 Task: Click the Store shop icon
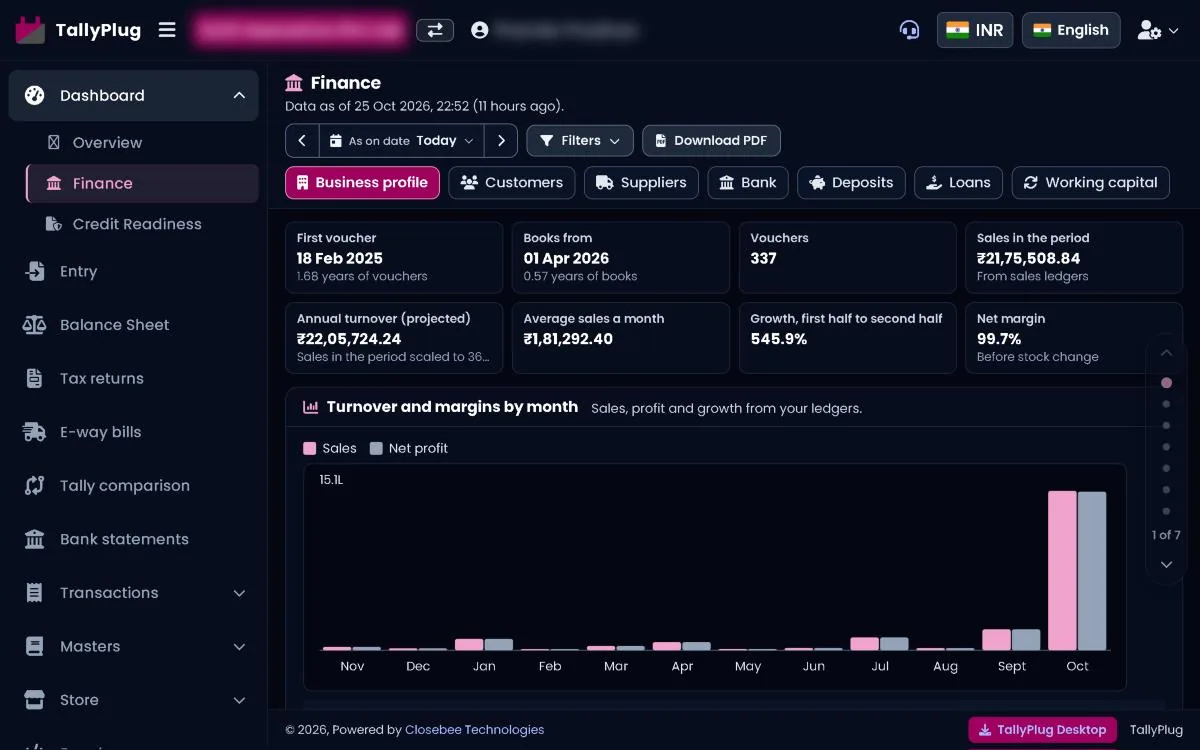35,700
